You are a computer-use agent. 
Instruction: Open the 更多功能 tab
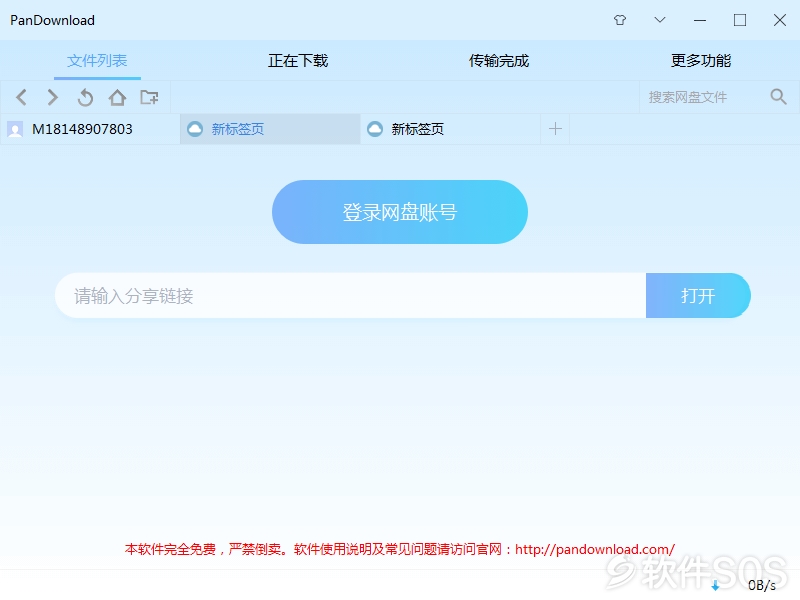tap(701, 61)
